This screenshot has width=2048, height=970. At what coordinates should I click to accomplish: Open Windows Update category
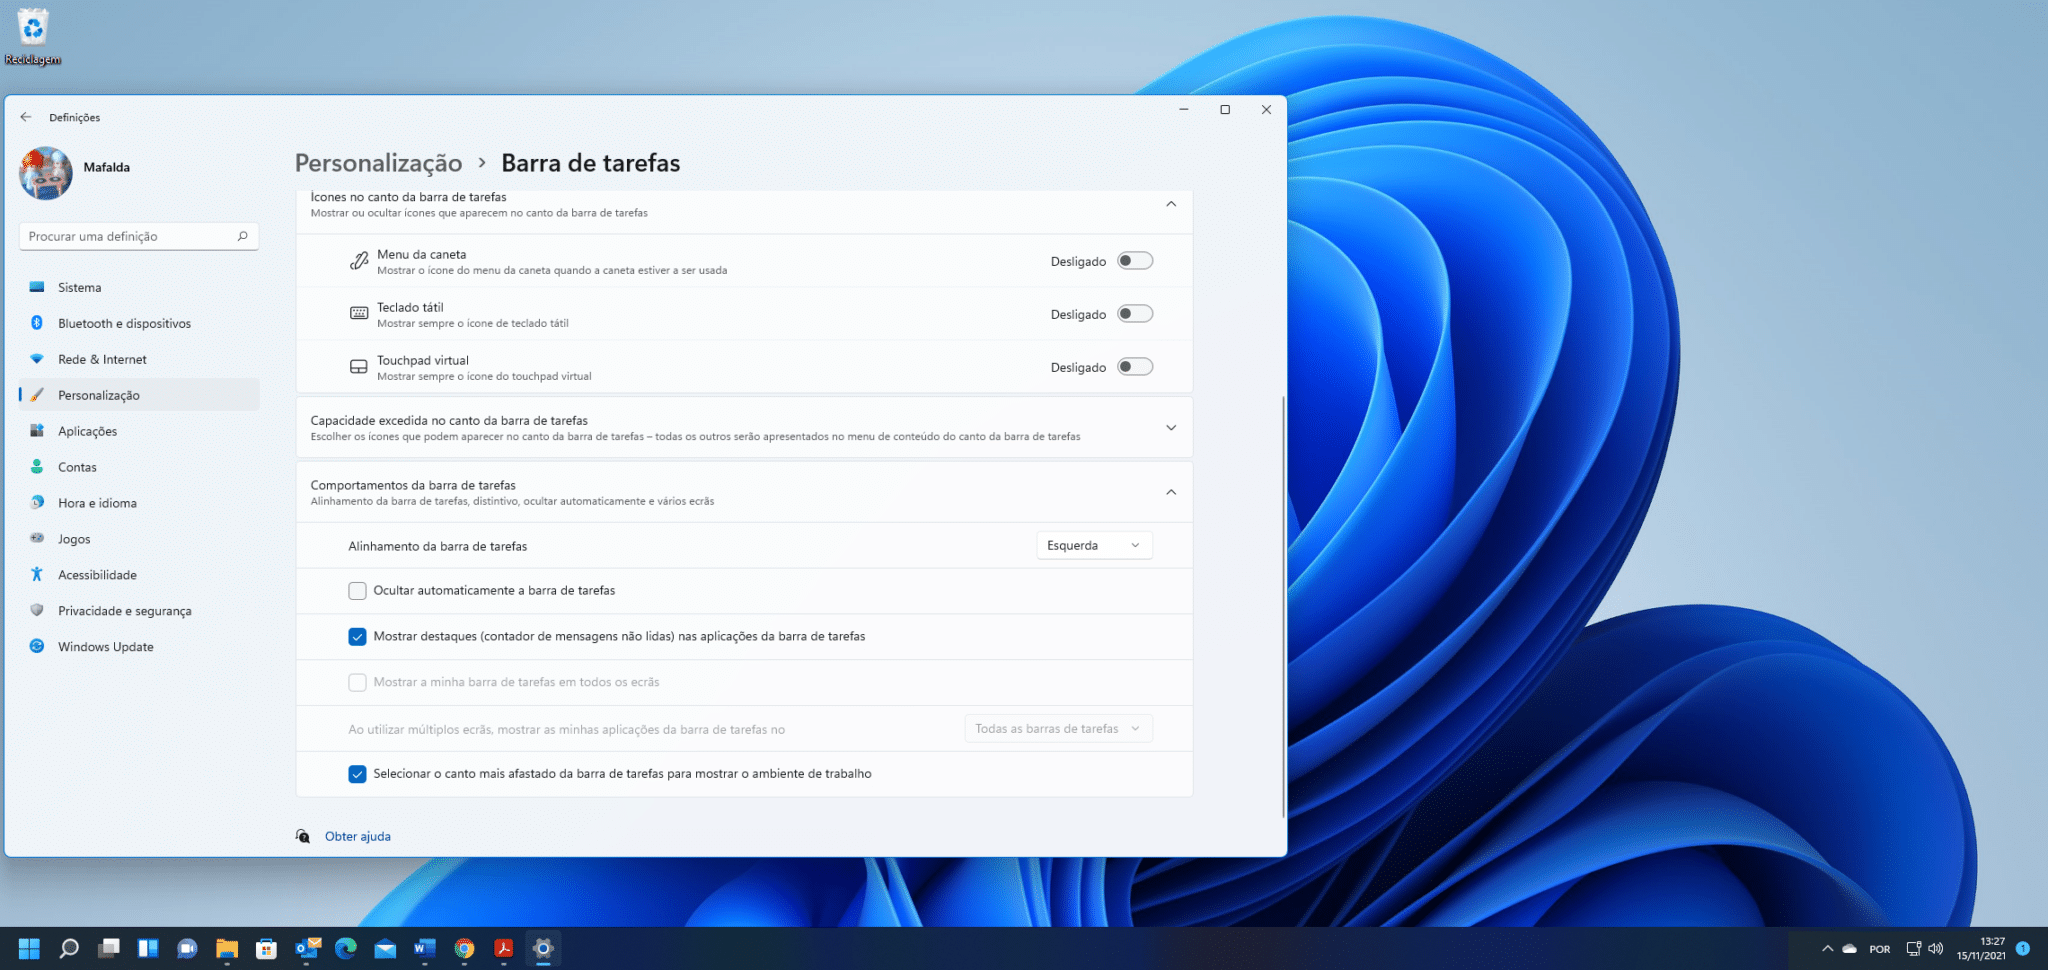139,647
